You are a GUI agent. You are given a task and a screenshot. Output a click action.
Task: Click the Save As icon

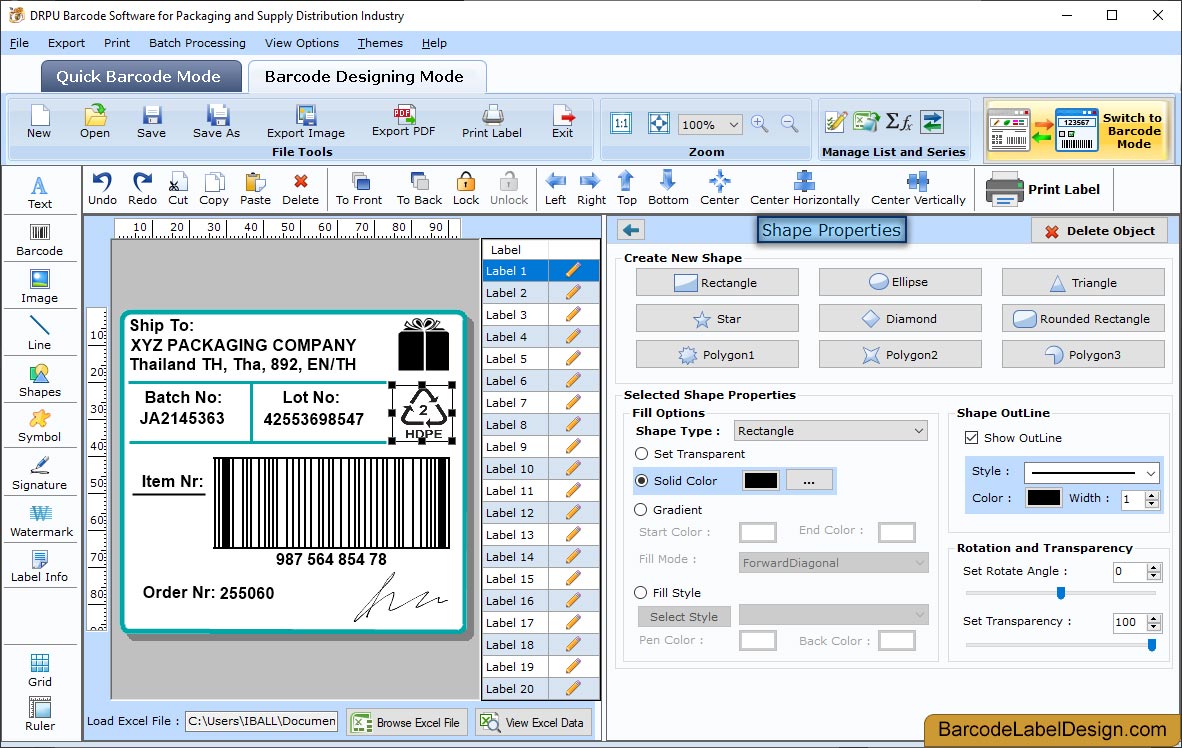(x=216, y=122)
